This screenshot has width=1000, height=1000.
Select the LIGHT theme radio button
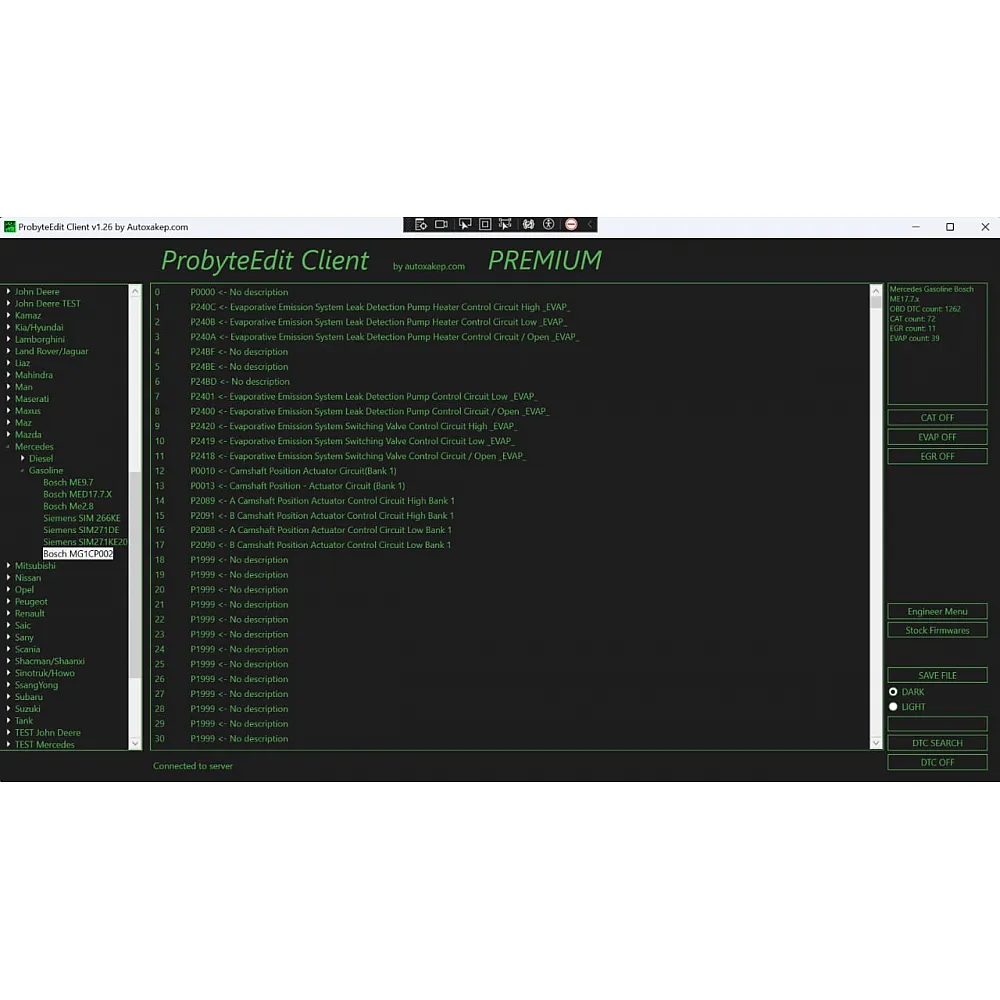(893, 707)
